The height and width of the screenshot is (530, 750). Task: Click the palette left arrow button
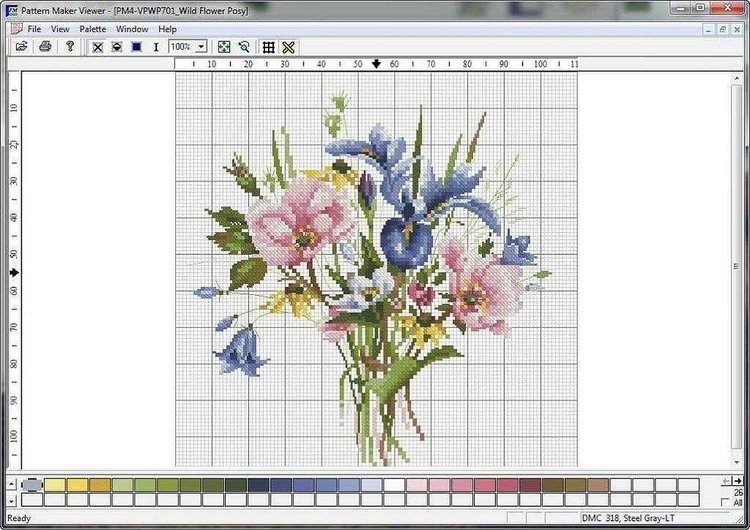(727, 481)
